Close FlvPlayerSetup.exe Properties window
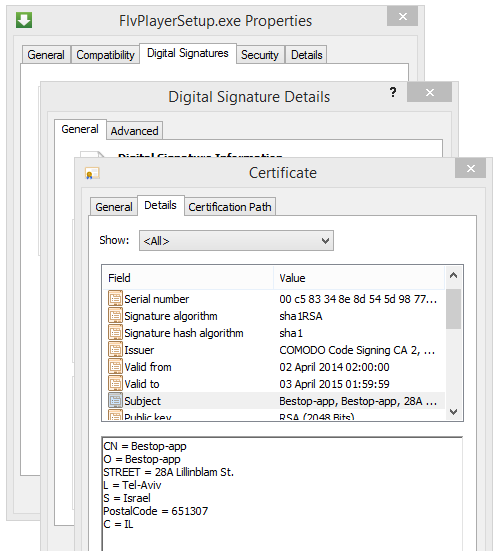 click(402, 16)
